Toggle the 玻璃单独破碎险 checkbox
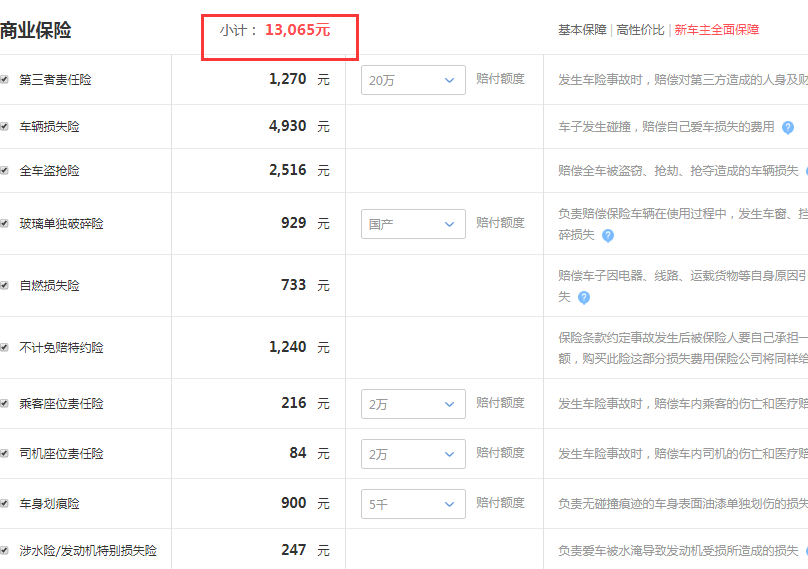 (x=5, y=223)
